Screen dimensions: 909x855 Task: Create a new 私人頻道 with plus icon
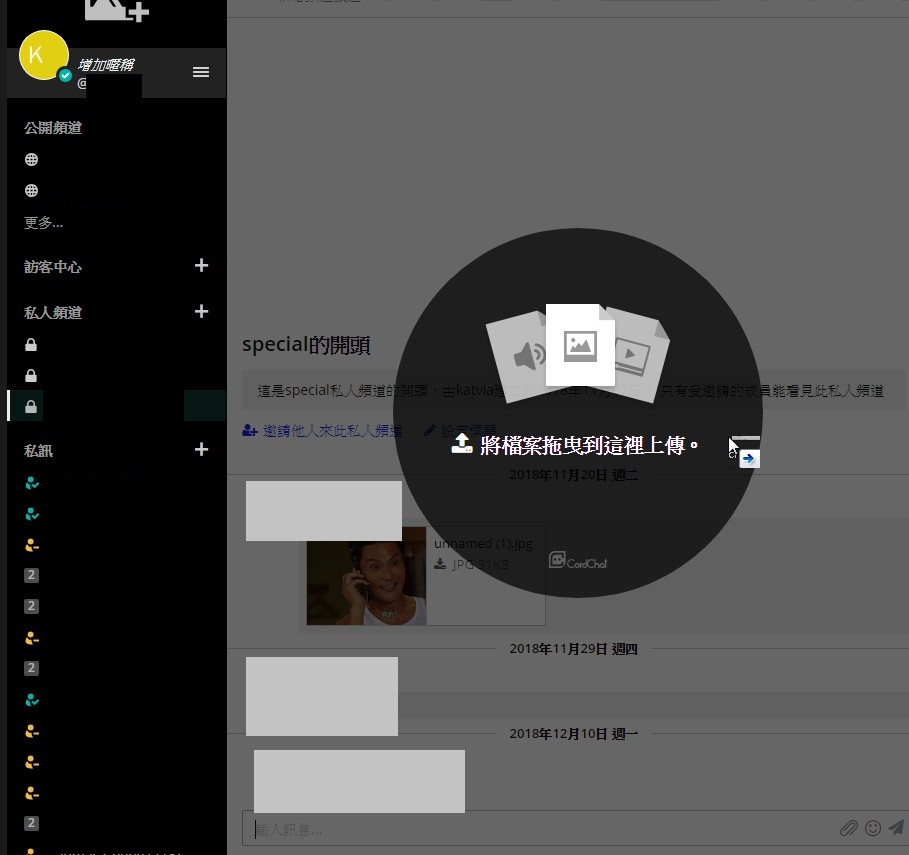coord(201,311)
